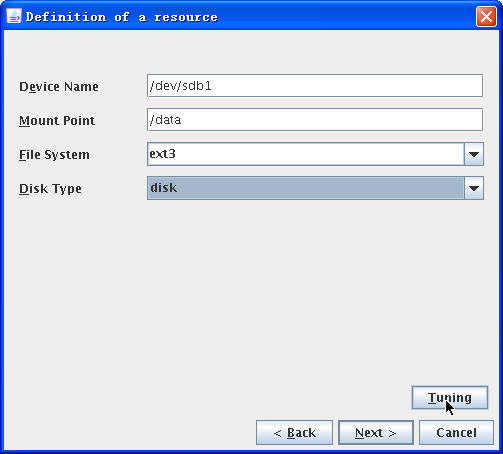Open the Tuning settings button

pyautogui.click(x=450, y=398)
